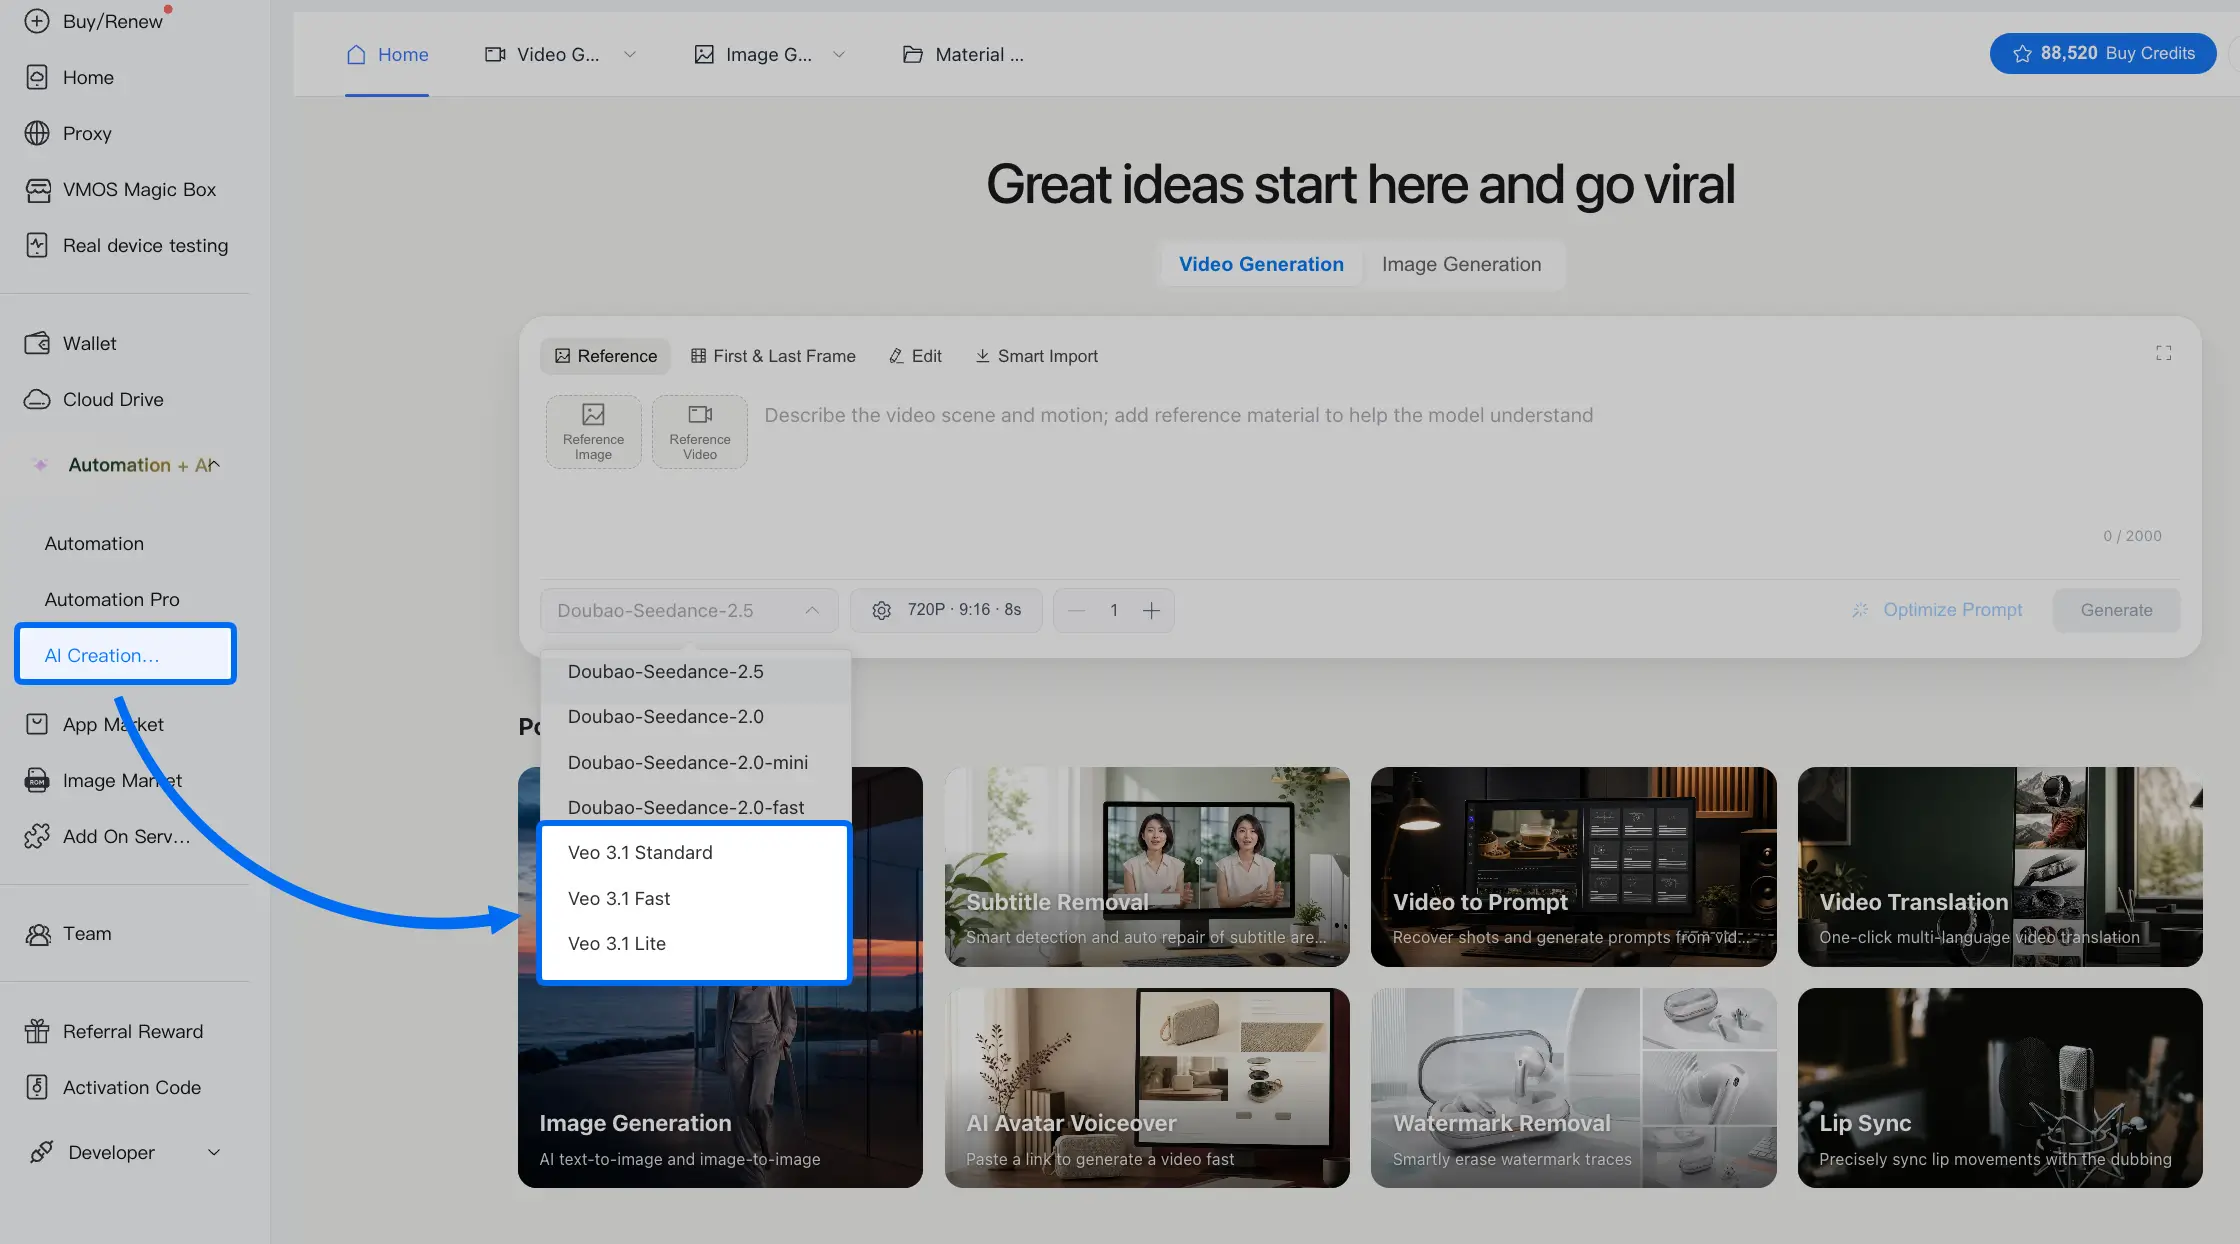Click Buy Credits button
Screen dimensions: 2240x1244
coord(2103,53)
